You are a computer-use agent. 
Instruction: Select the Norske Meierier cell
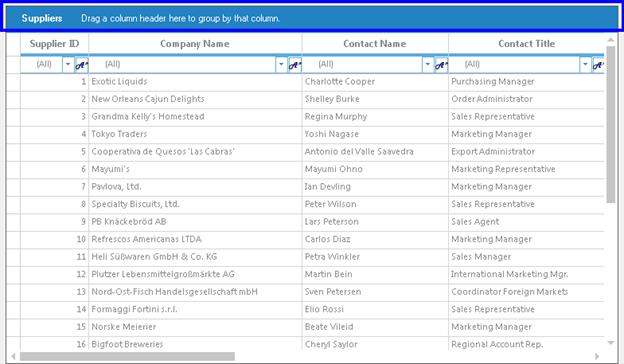click(195, 327)
